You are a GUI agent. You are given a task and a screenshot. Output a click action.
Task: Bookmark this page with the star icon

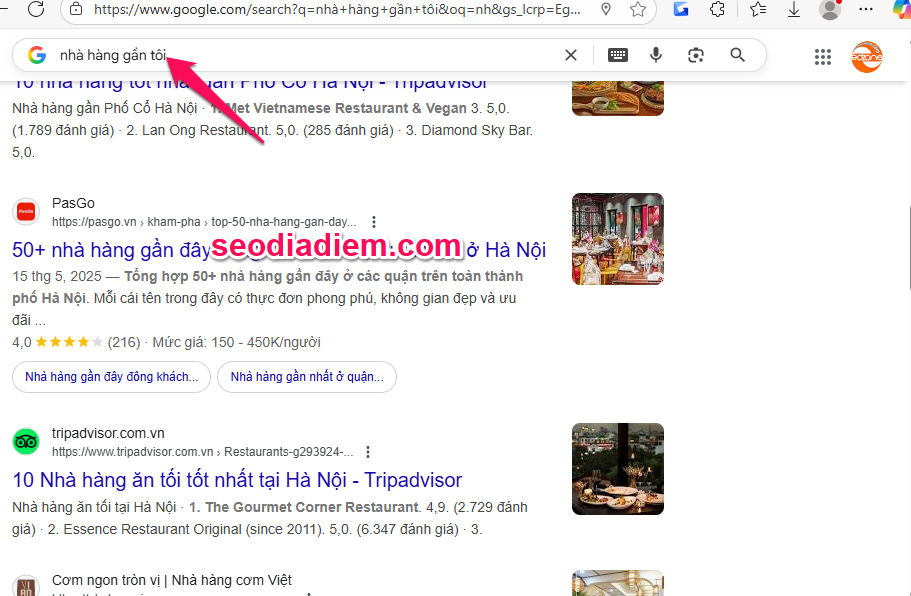coord(638,9)
